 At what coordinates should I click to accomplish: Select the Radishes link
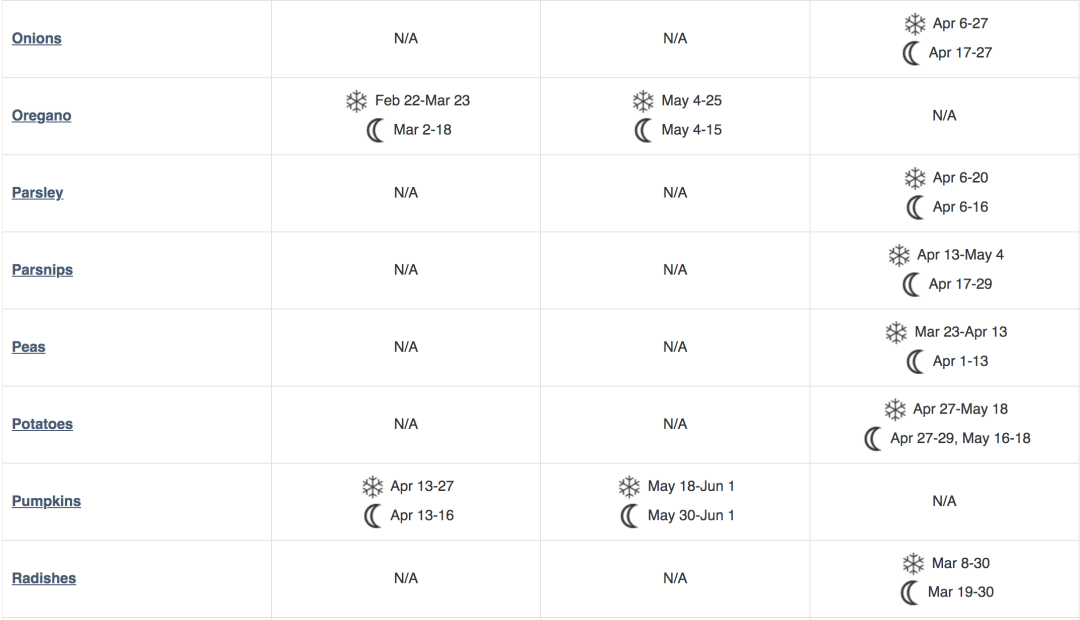coord(44,577)
